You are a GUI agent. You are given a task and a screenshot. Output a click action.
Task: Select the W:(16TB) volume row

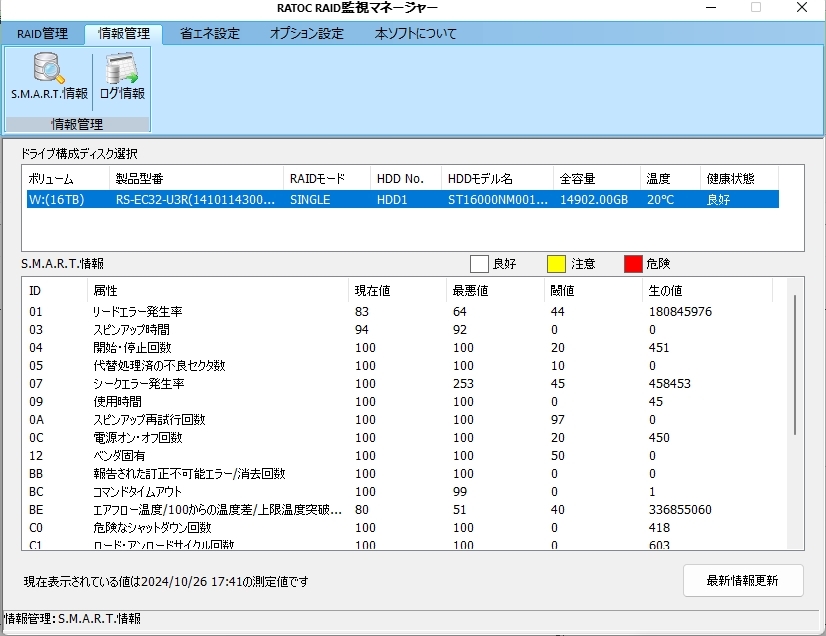click(402, 200)
